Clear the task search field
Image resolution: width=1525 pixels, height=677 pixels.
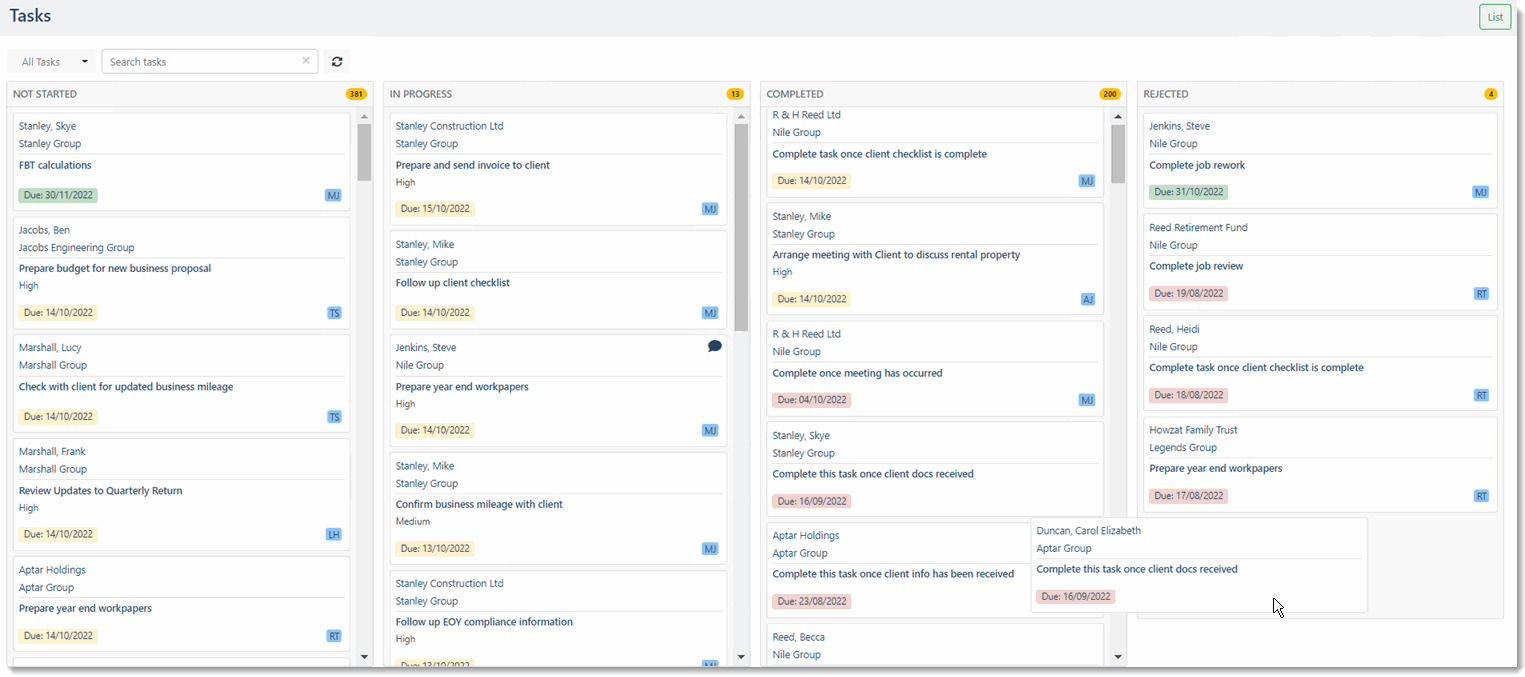(306, 61)
